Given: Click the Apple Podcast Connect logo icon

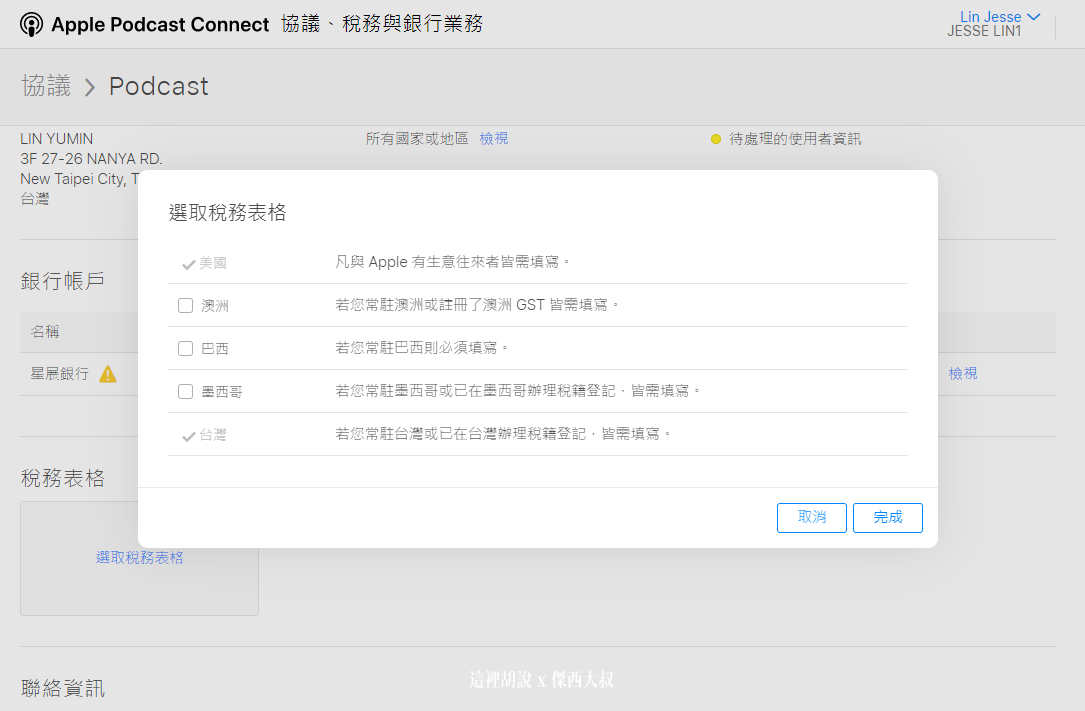Looking at the screenshot, I should [x=31, y=24].
